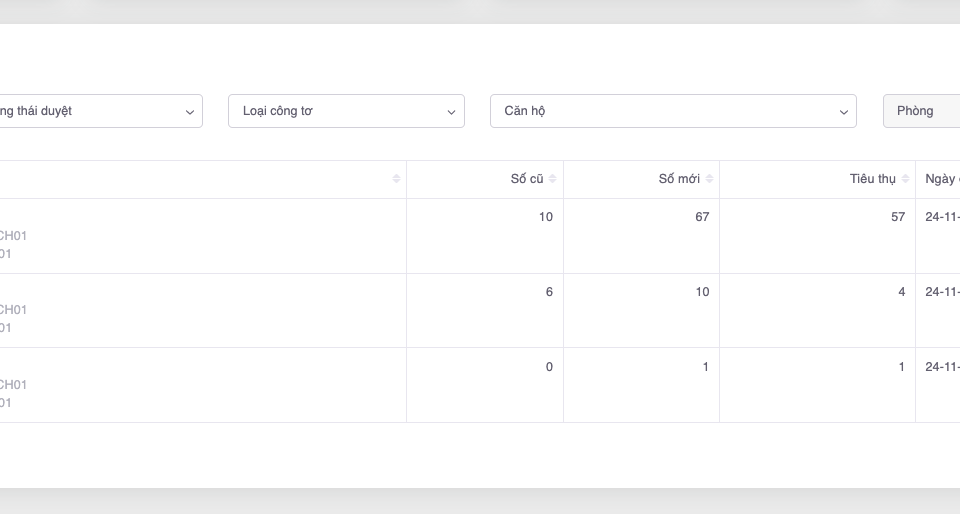Select the Số cũ value 10 in first row

coord(545,217)
